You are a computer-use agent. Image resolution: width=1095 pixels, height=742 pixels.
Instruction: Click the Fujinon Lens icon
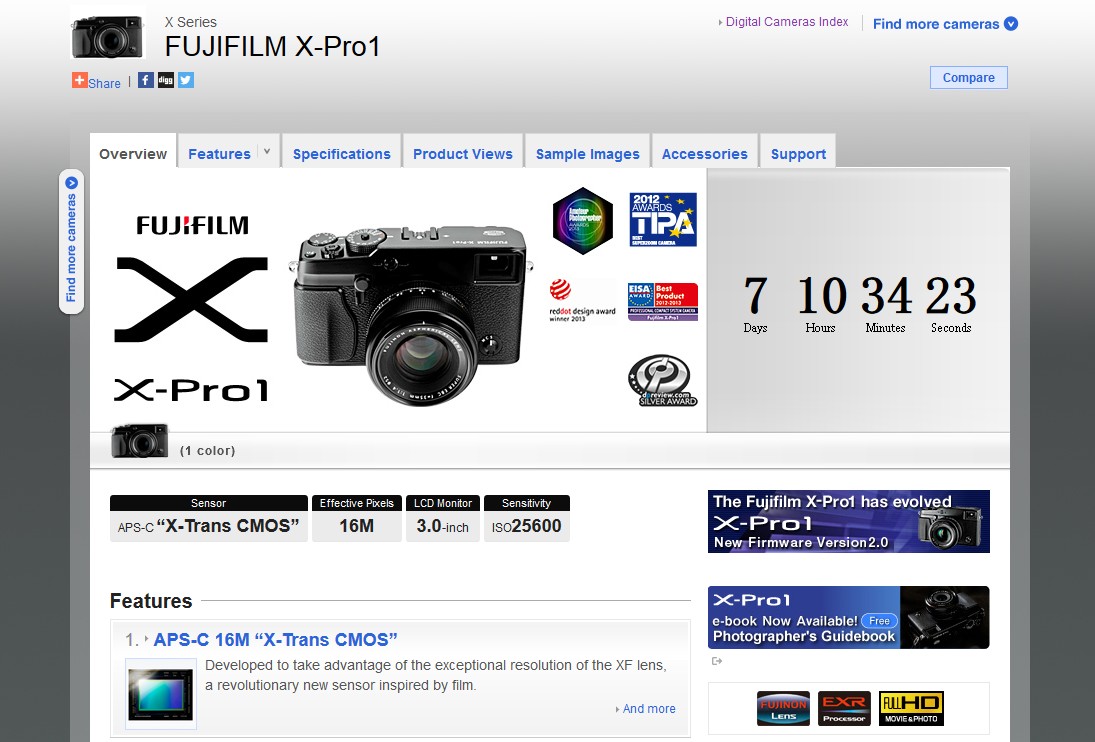click(784, 708)
